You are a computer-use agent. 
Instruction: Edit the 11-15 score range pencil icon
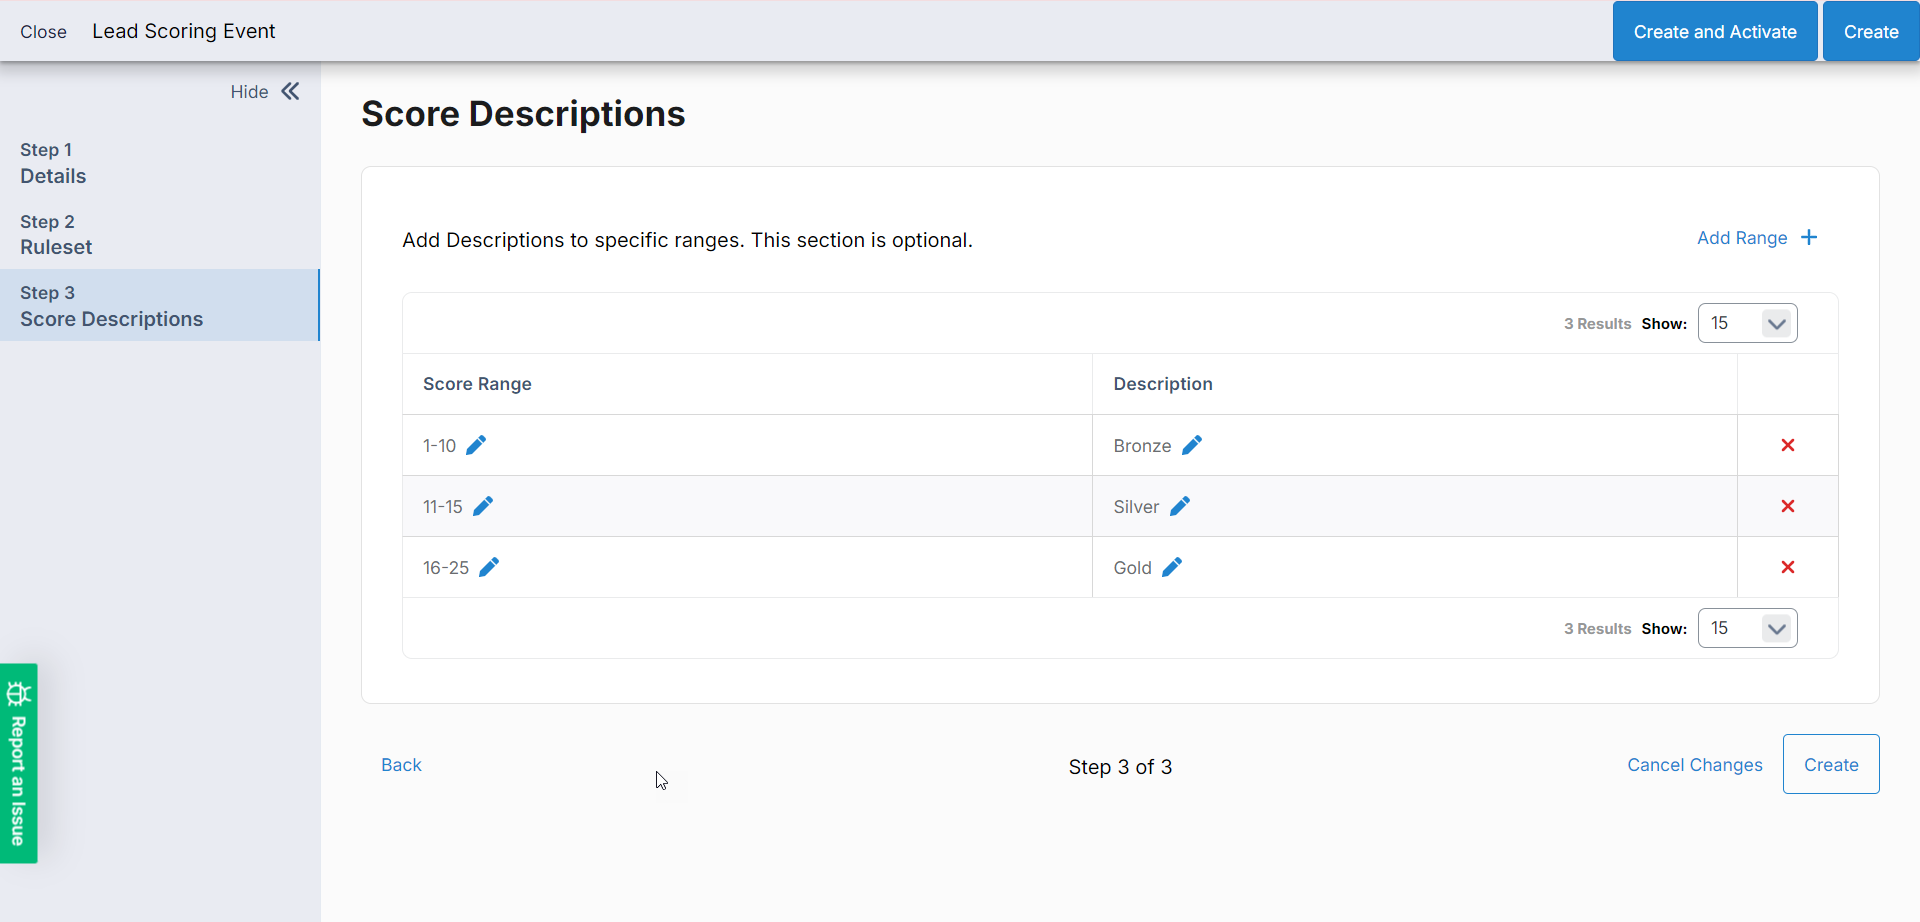(483, 506)
